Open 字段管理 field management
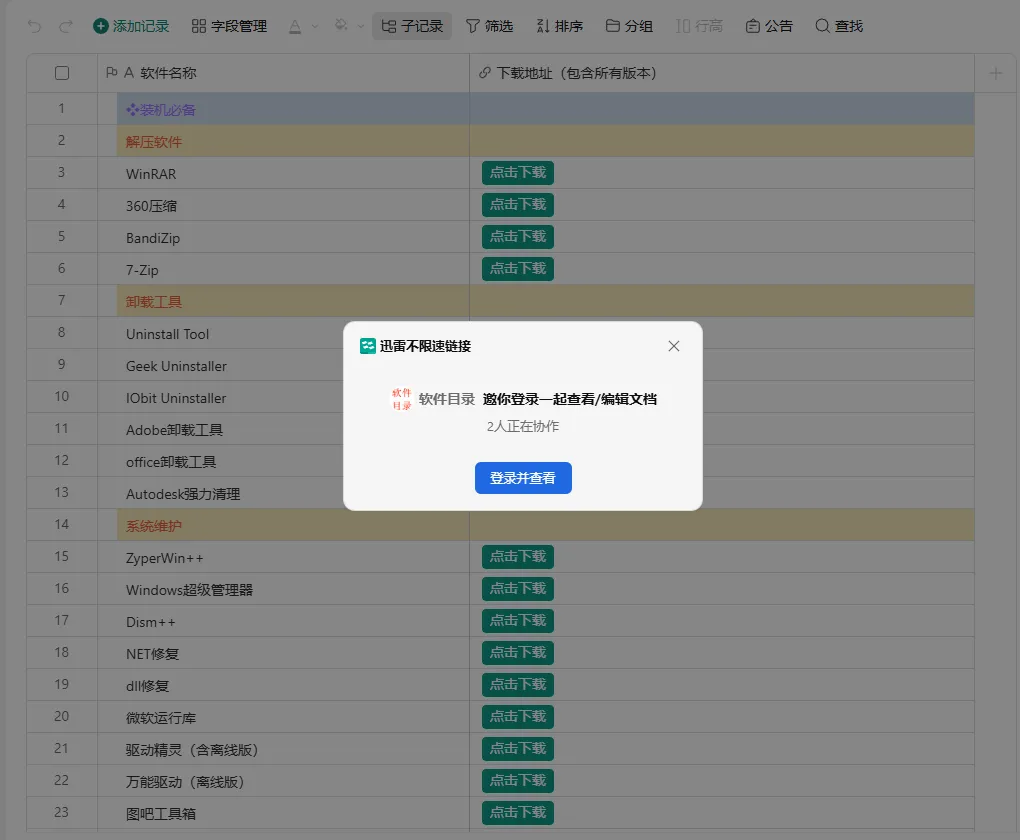 [x=229, y=26]
